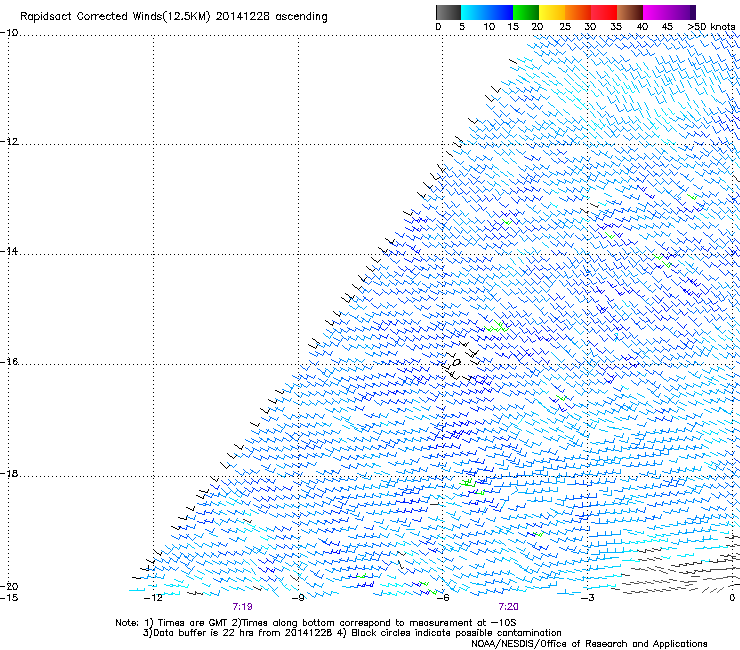
Task: Select the latitude axis label '-16'
Action: (9, 362)
